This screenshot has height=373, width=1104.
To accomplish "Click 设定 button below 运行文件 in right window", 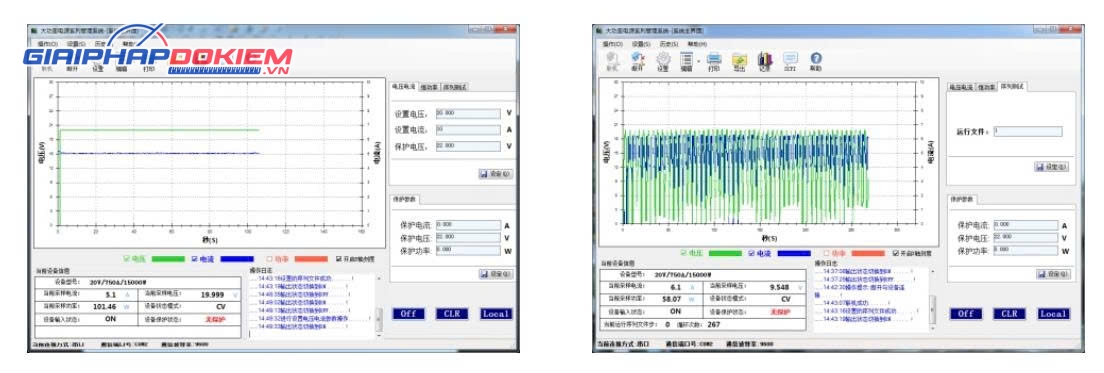I will (x=1052, y=167).
